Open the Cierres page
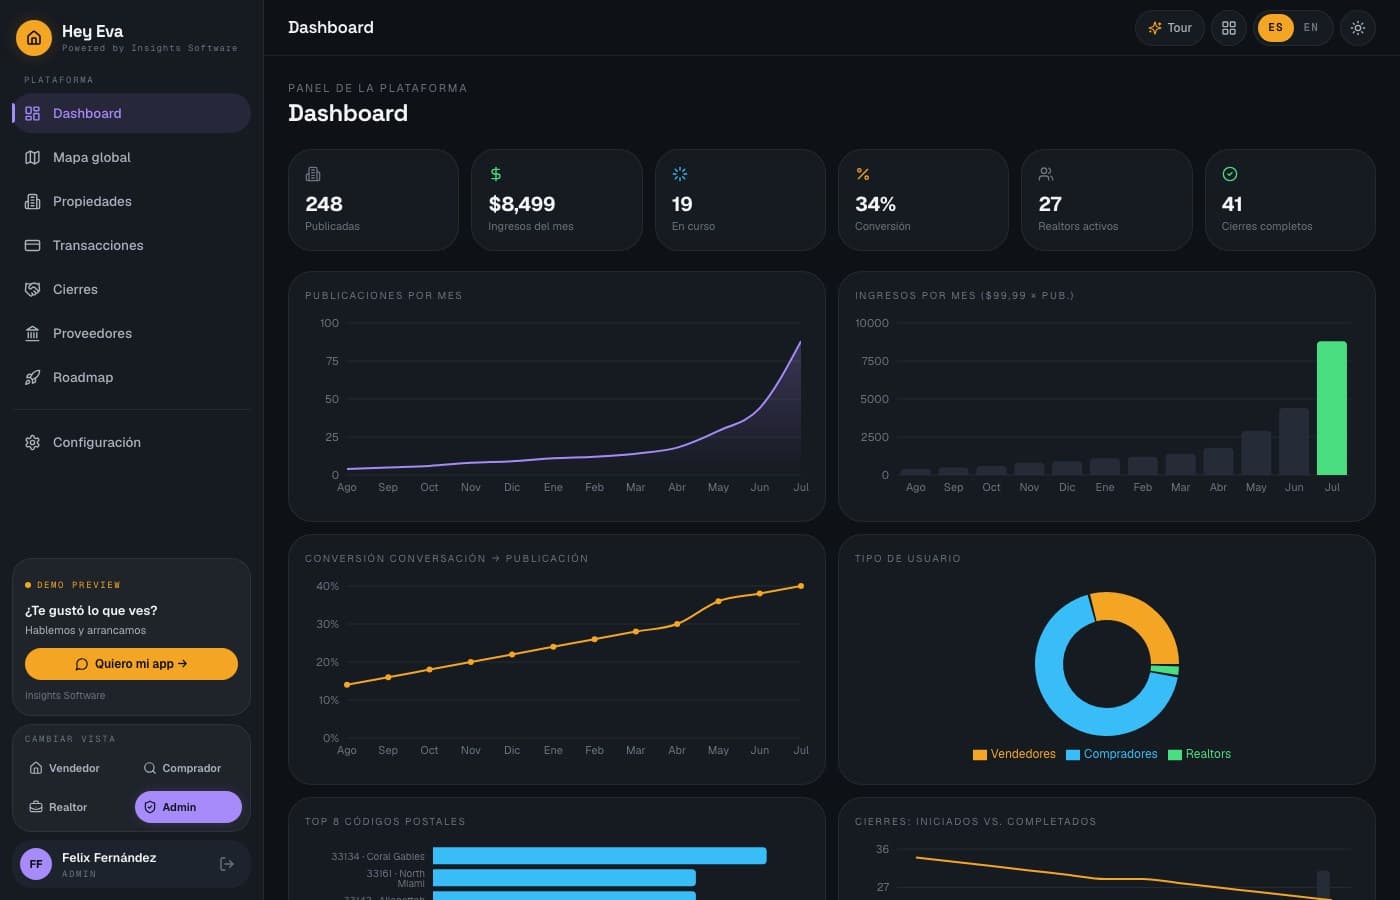The height and width of the screenshot is (900, 1400). [131, 289]
